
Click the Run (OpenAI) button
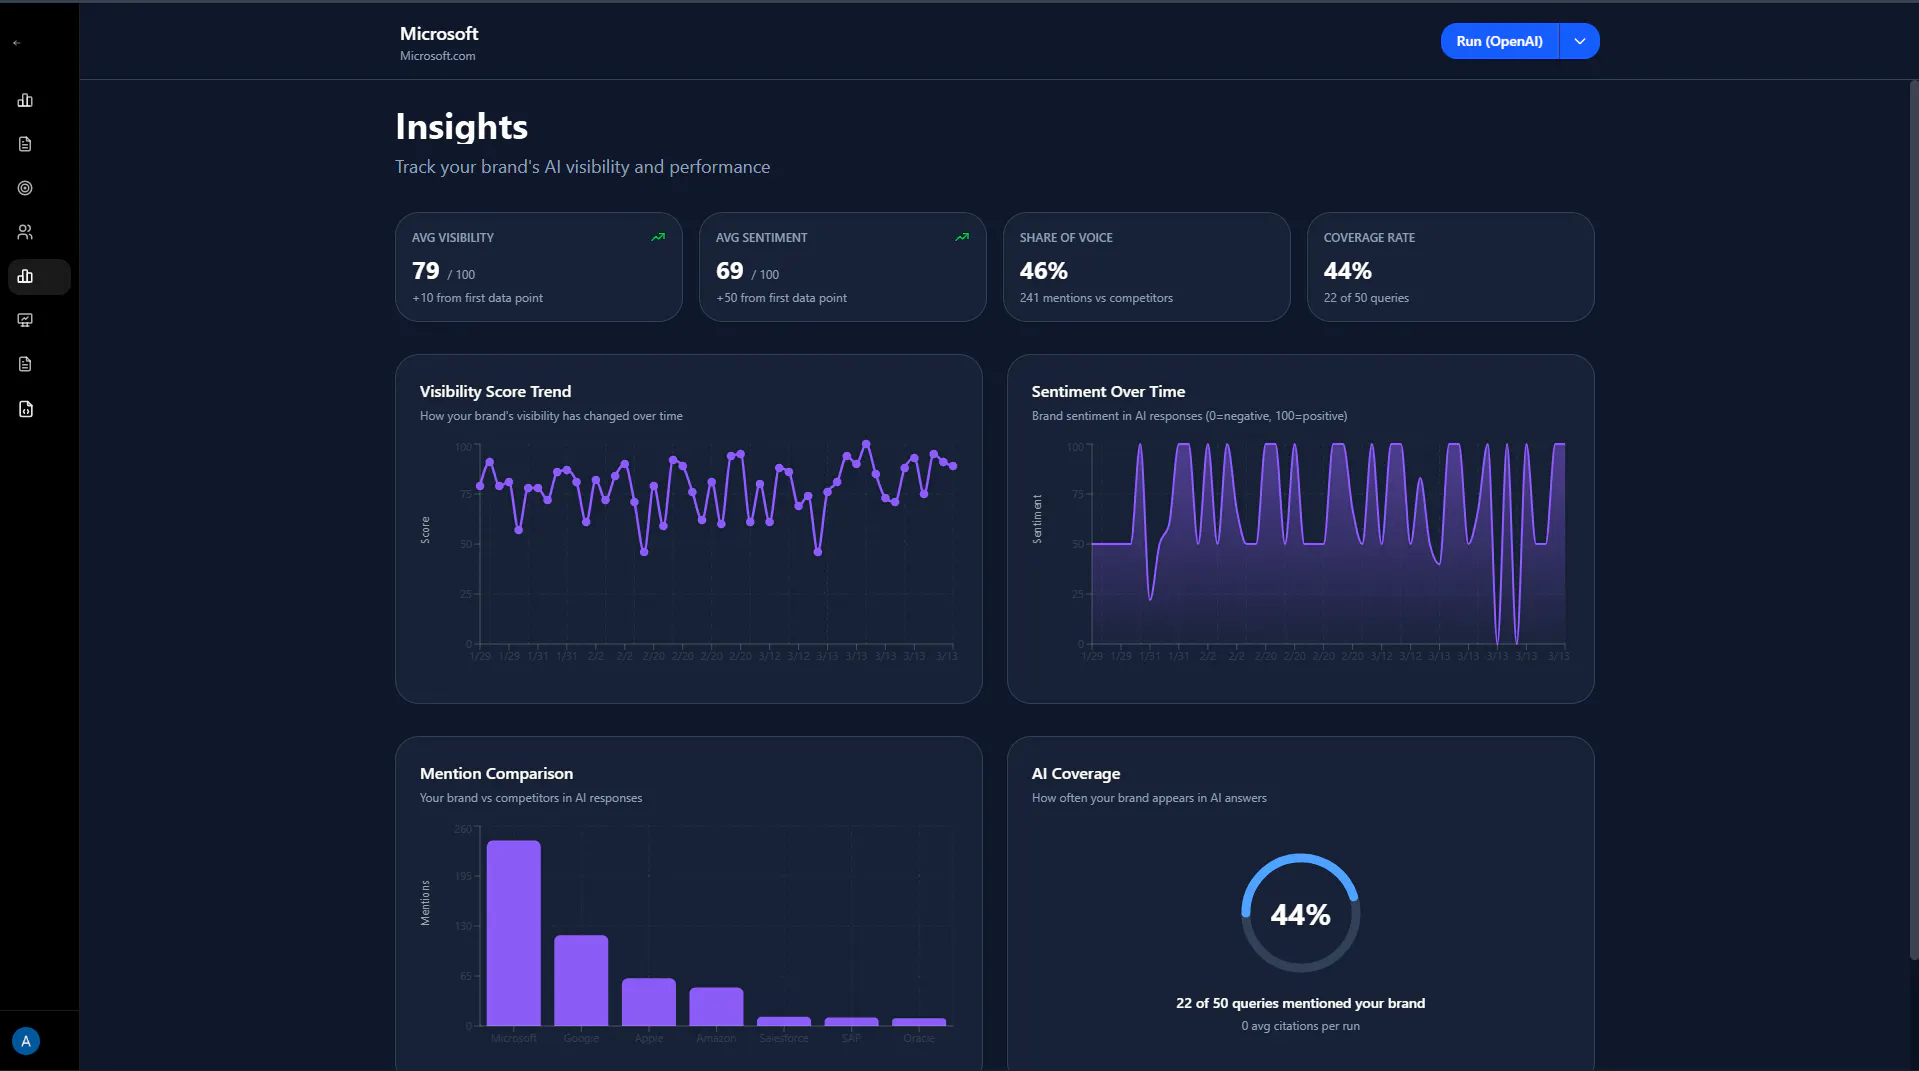(x=1499, y=41)
